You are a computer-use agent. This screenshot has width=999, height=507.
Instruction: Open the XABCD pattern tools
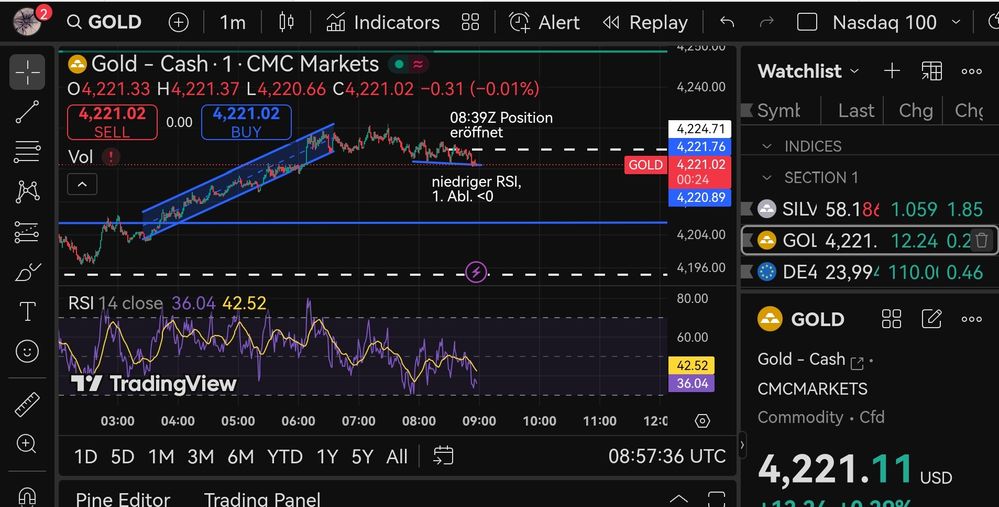pos(27,192)
